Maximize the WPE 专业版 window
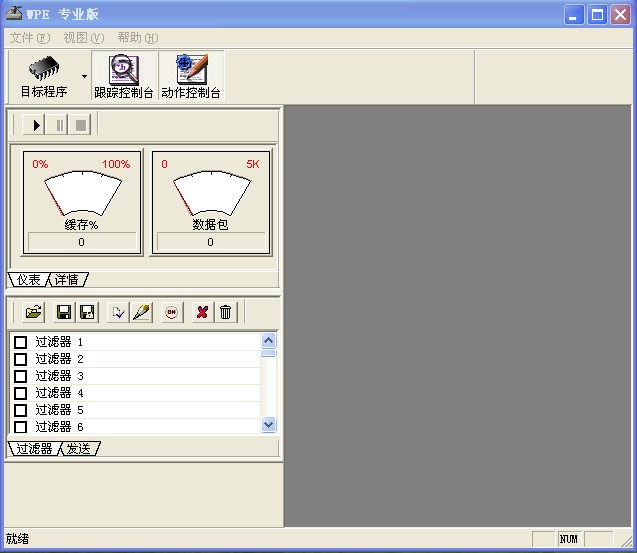Viewport: 637px width, 553px height. pyautogui.click(x=597, y=15)
